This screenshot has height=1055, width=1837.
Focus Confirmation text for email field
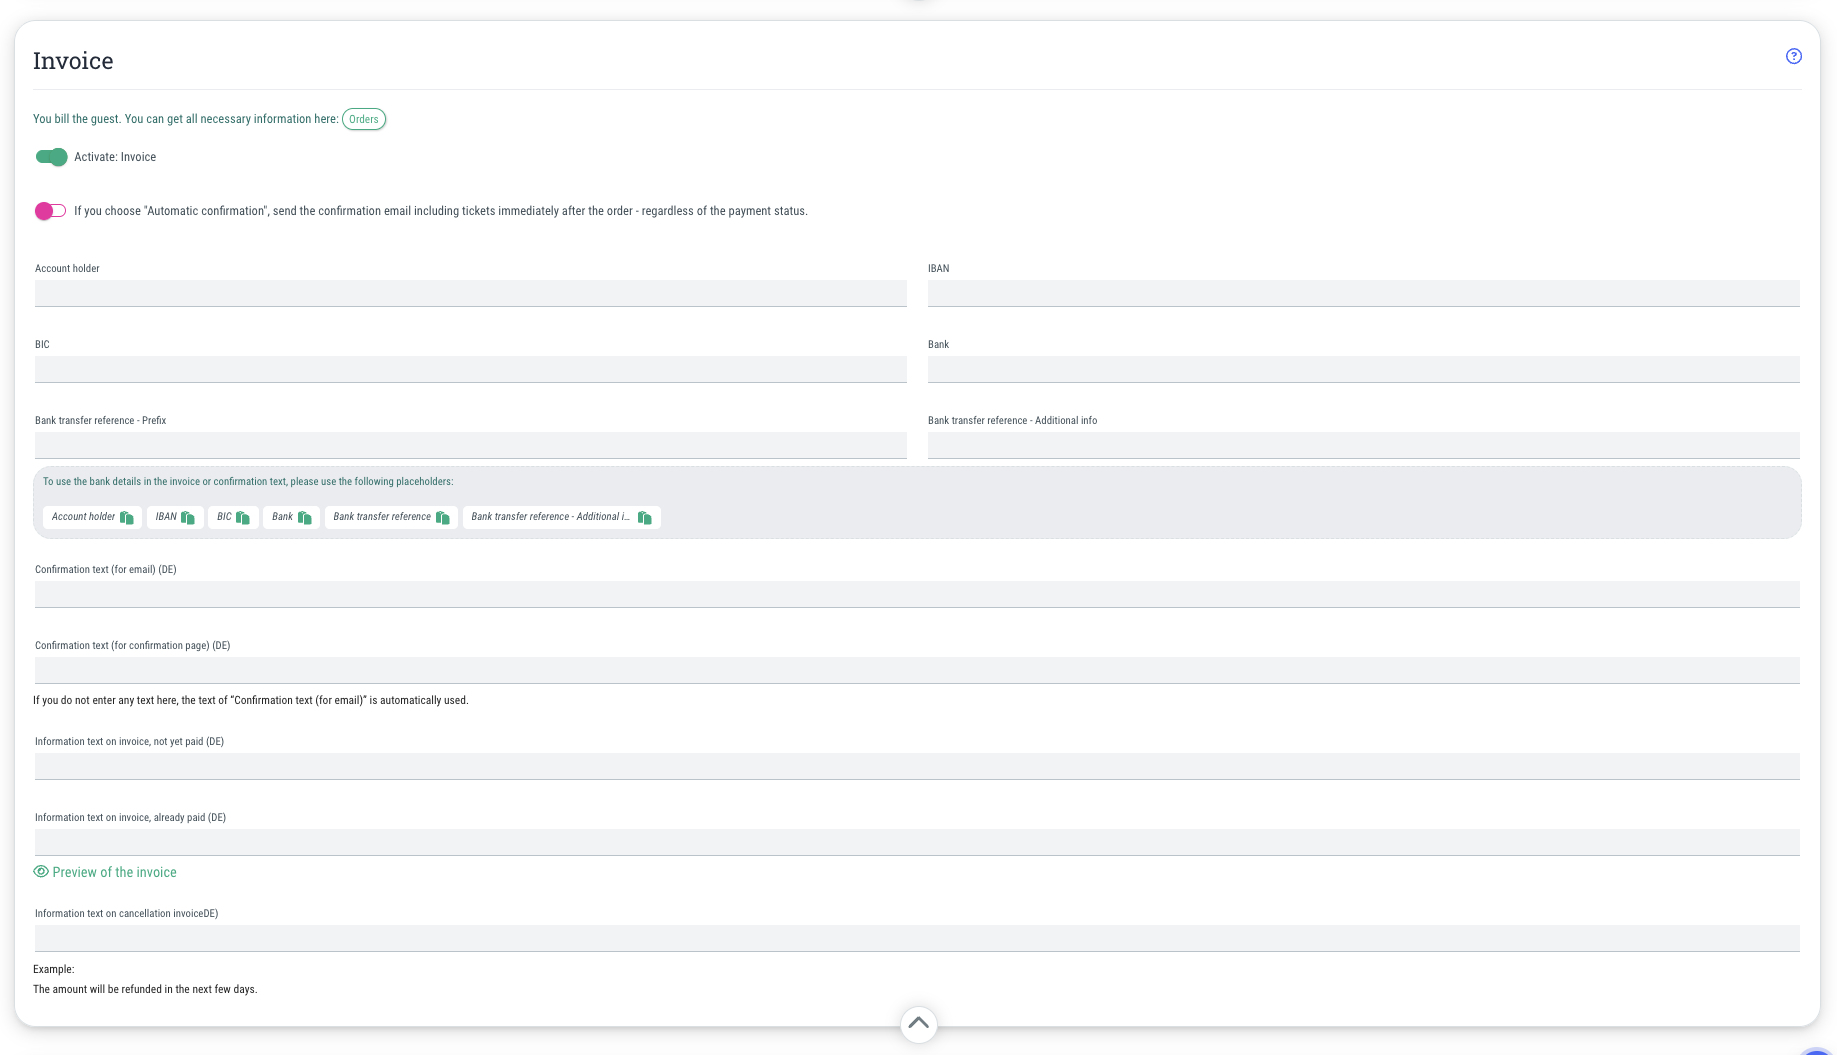coord(917,594)
